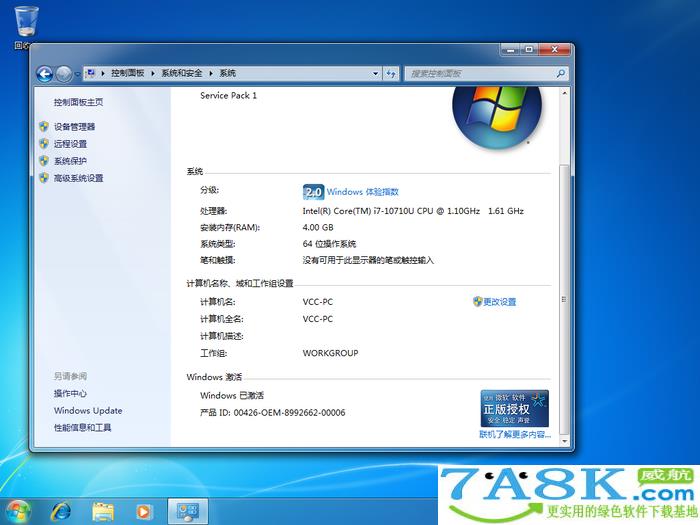Image resolution: width=700 pixels, height=525 pixels.
Task: Expand arrow after 系统和安全 breadcrumb
Action: pyautogui.click(x=211, y=73)
